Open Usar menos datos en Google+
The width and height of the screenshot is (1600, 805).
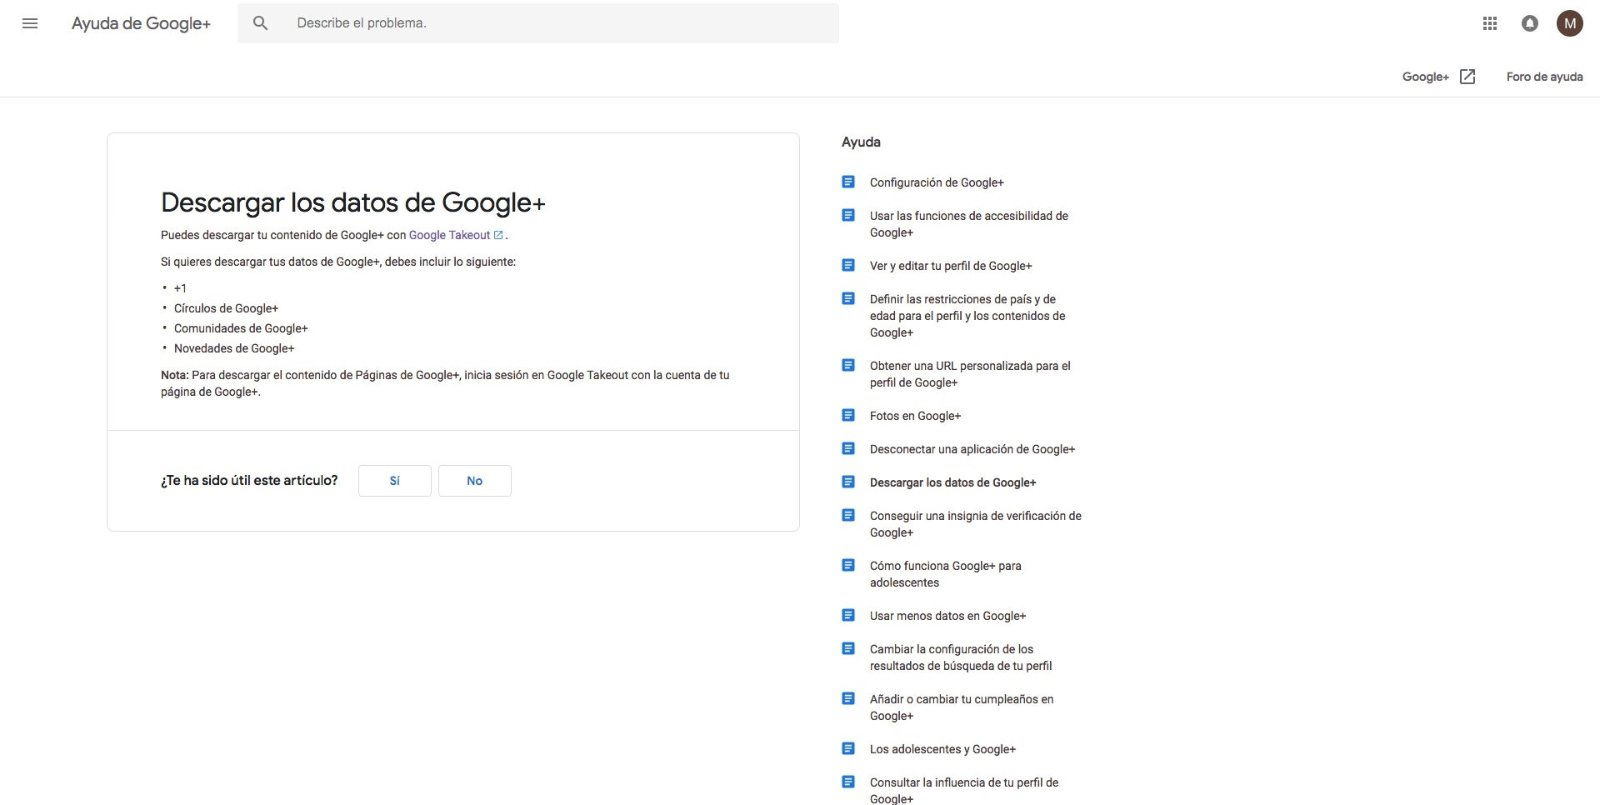point(948,616)
